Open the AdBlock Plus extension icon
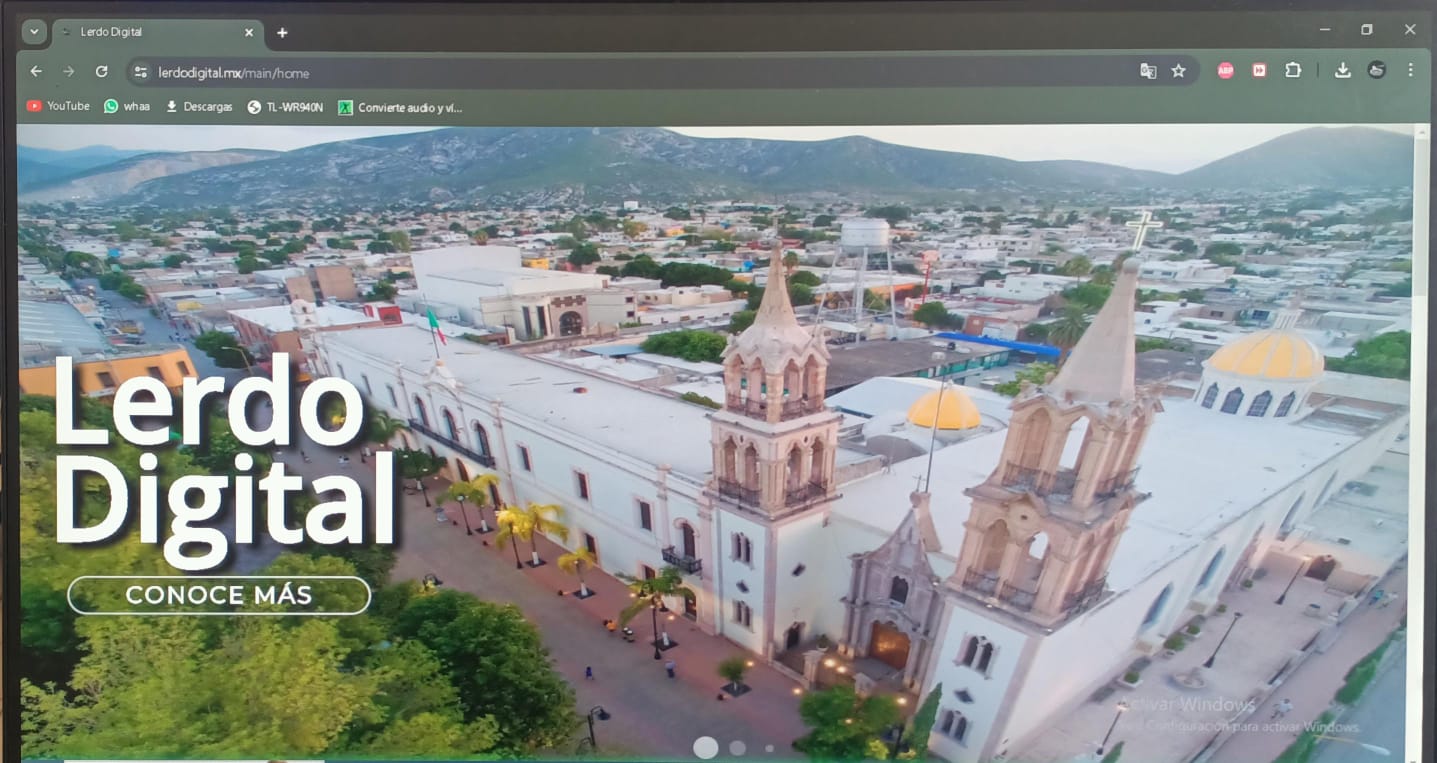Screen dimensions: 1437x763 tap(1225, 71)
